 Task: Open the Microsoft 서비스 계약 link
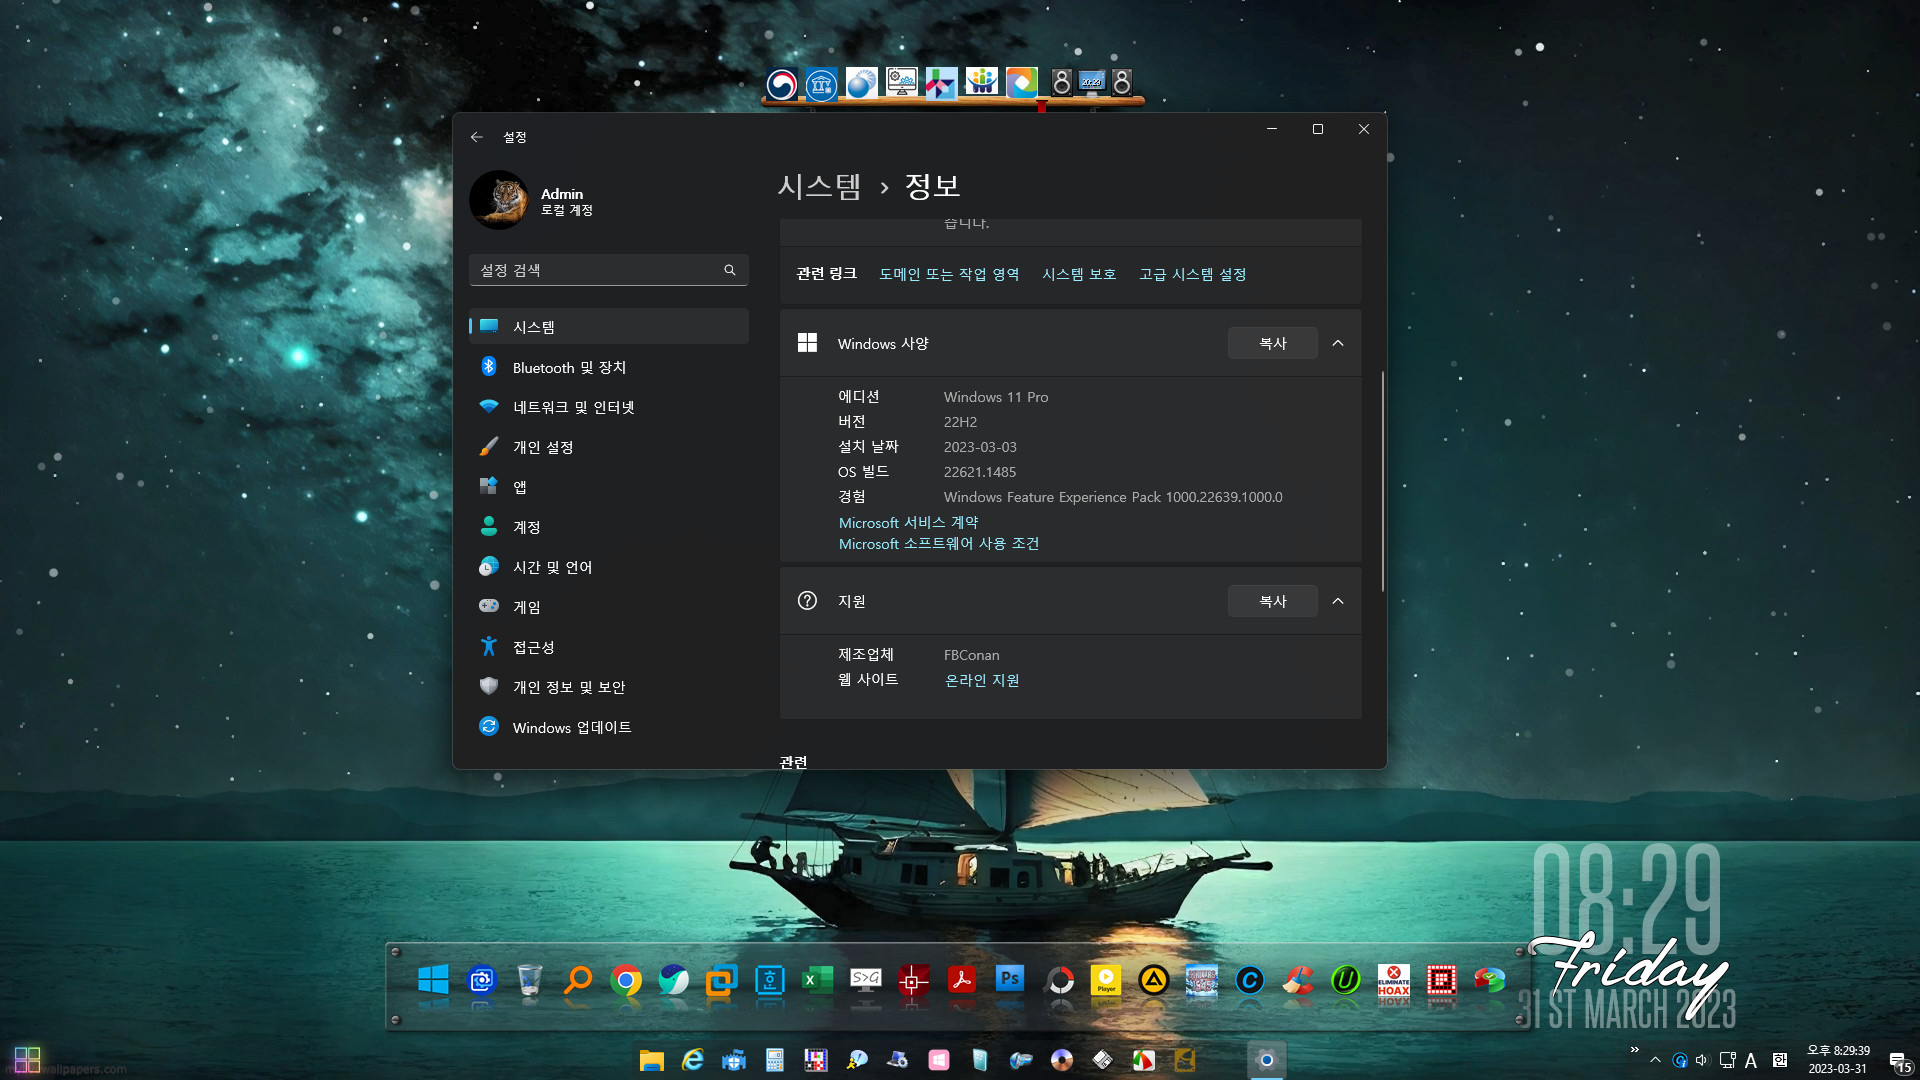(x=908, y=523)
